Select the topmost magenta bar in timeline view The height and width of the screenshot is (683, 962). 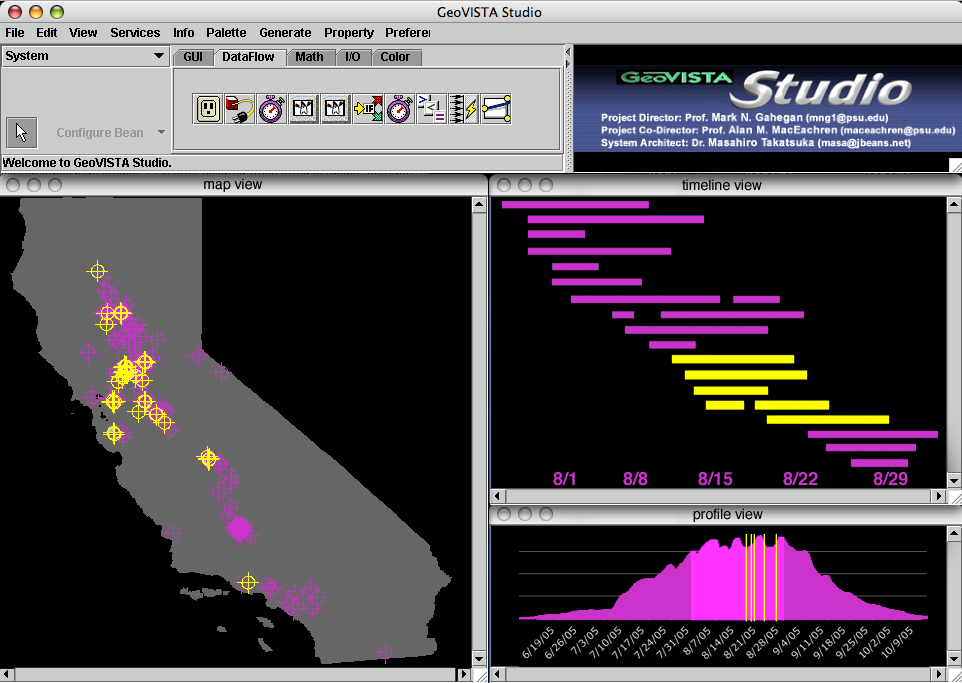[x=575, y=204]
